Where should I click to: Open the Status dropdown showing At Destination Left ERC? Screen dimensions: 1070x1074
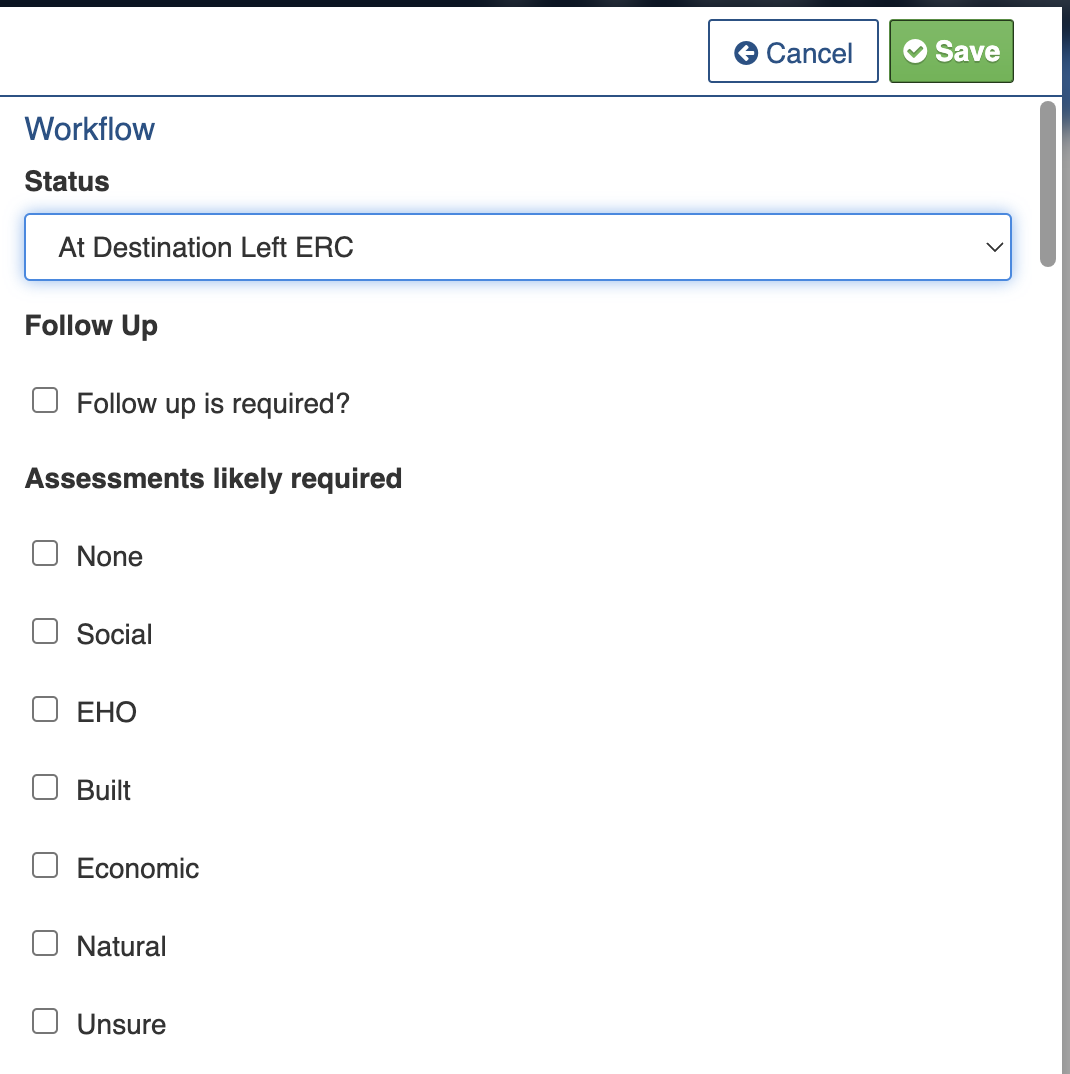(517, 247)
